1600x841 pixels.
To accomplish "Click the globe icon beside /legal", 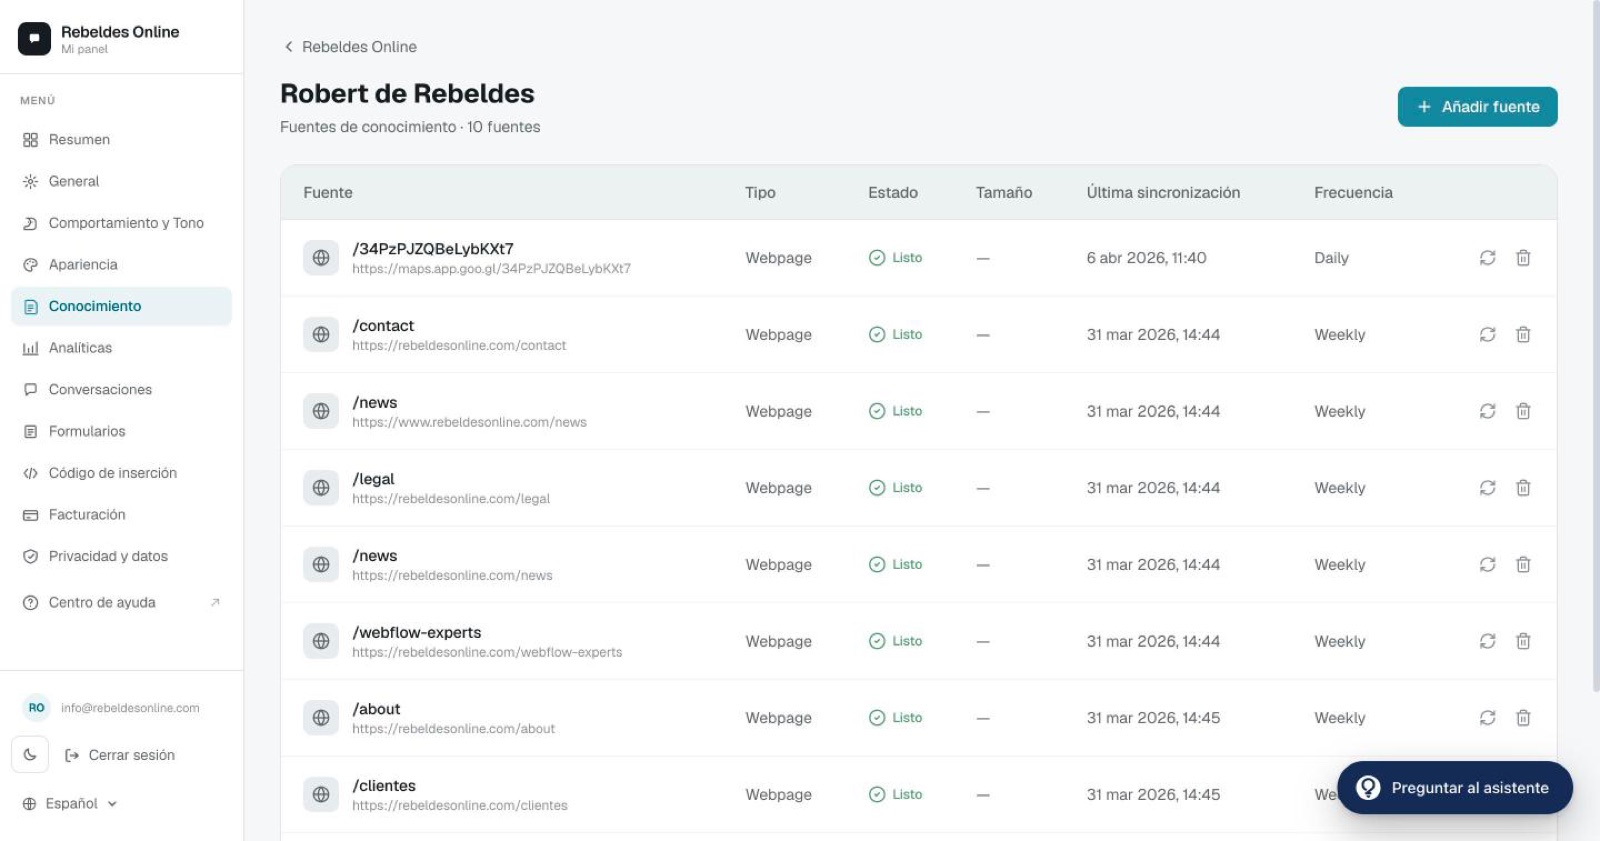I will click(321, 488).
